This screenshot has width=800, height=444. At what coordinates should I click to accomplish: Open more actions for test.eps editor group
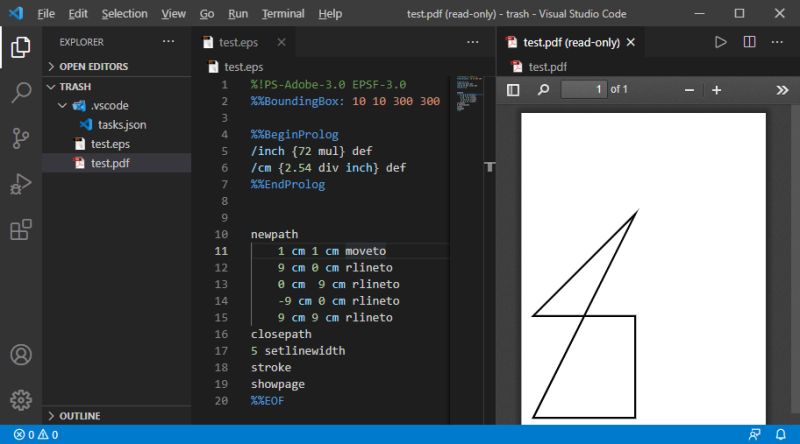[473, 42]
